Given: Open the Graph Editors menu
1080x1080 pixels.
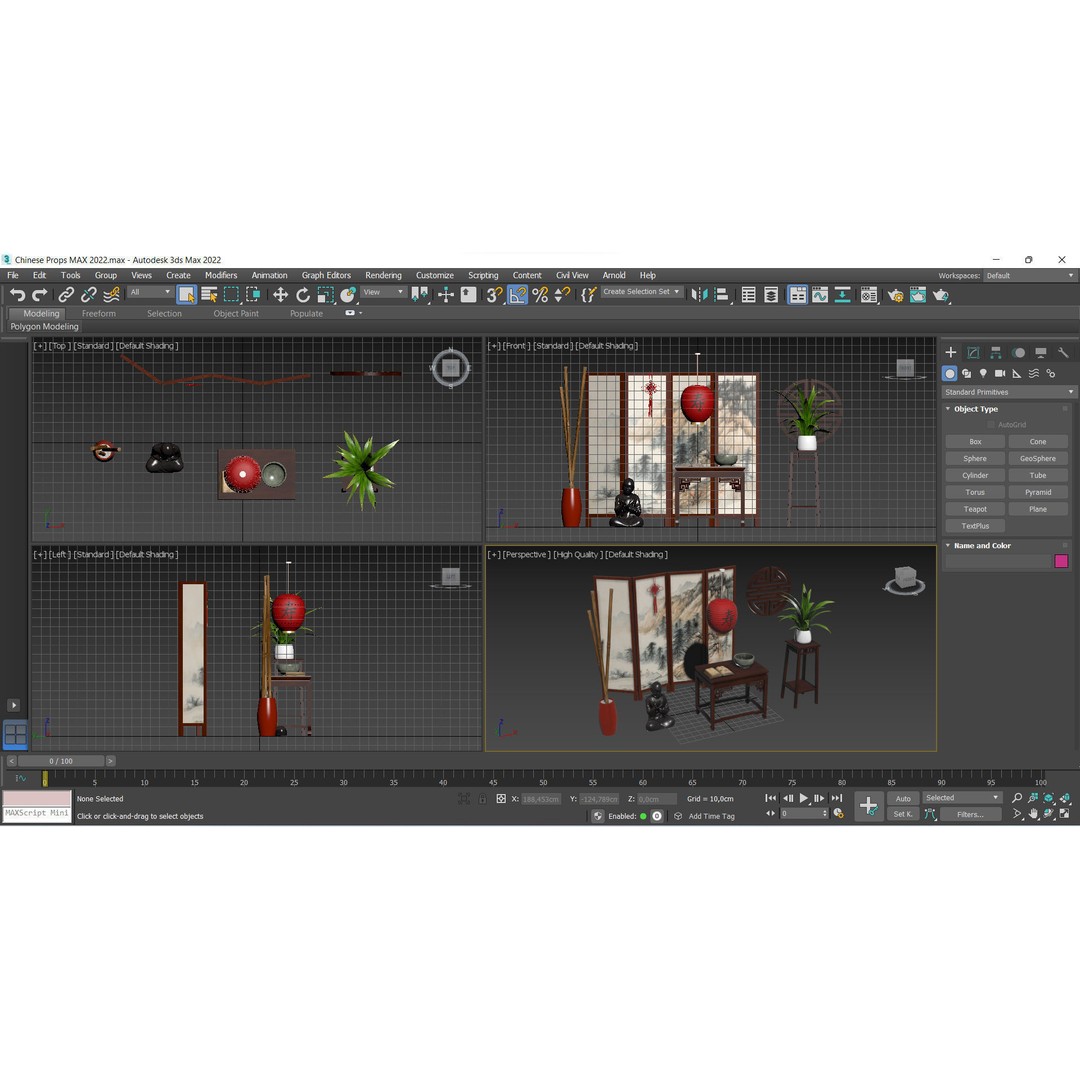Looking at the screenshot, I should pos(326,275).
